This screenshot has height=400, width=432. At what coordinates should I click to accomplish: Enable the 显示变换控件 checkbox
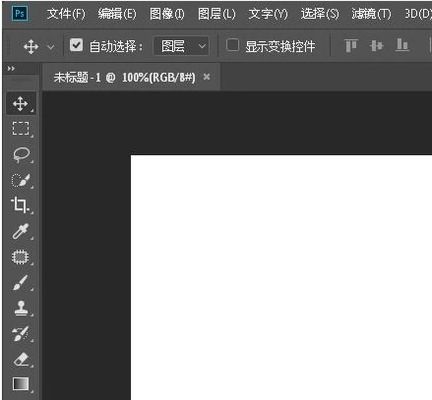232,45
